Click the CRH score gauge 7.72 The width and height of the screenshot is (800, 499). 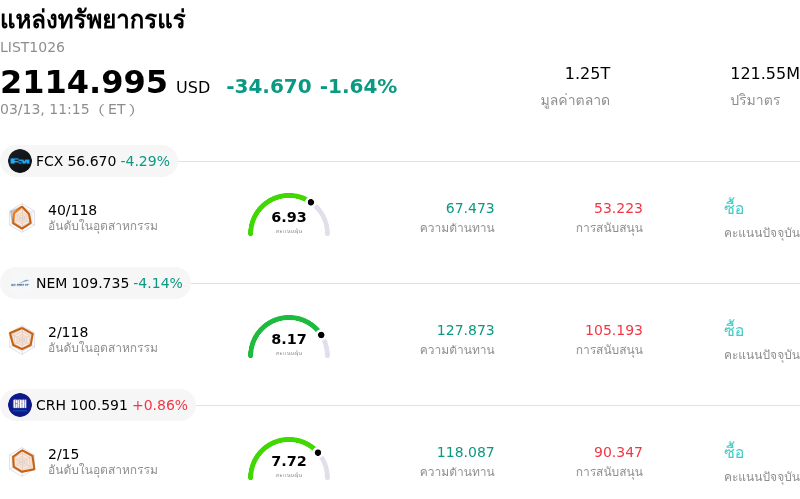pyautogui.click(x=289, y=460)
